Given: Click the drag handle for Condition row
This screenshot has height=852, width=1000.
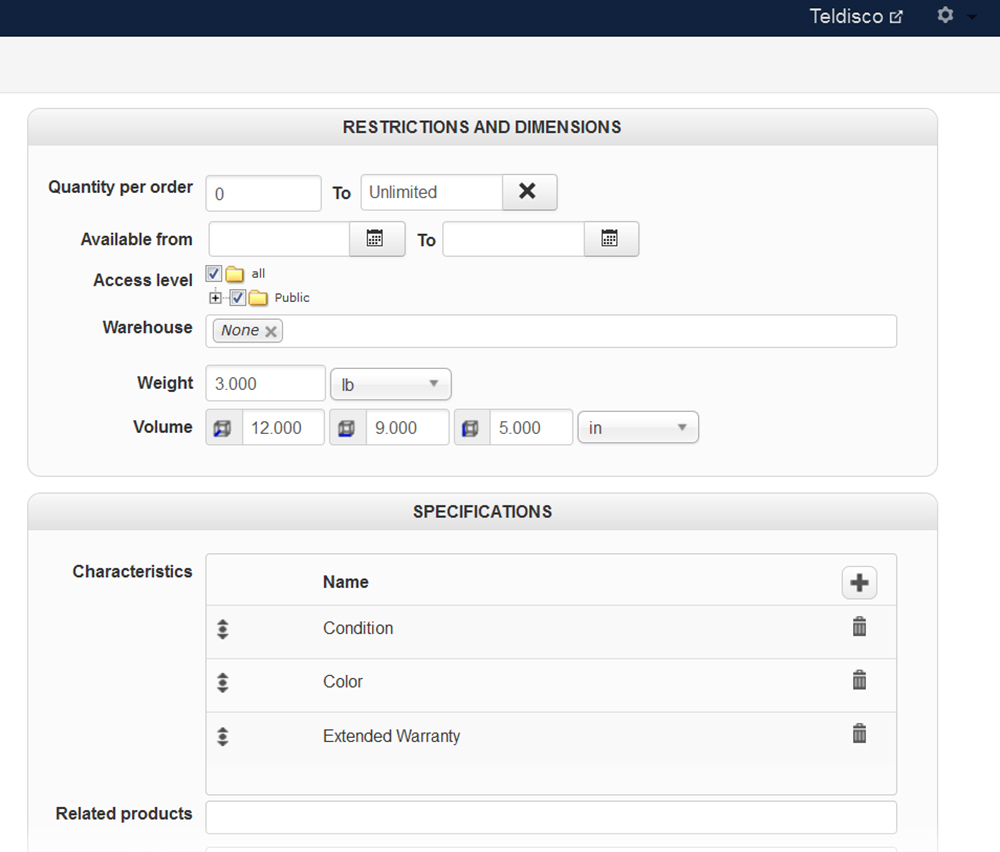Looking at the screenshot, I should pos(223,629).
